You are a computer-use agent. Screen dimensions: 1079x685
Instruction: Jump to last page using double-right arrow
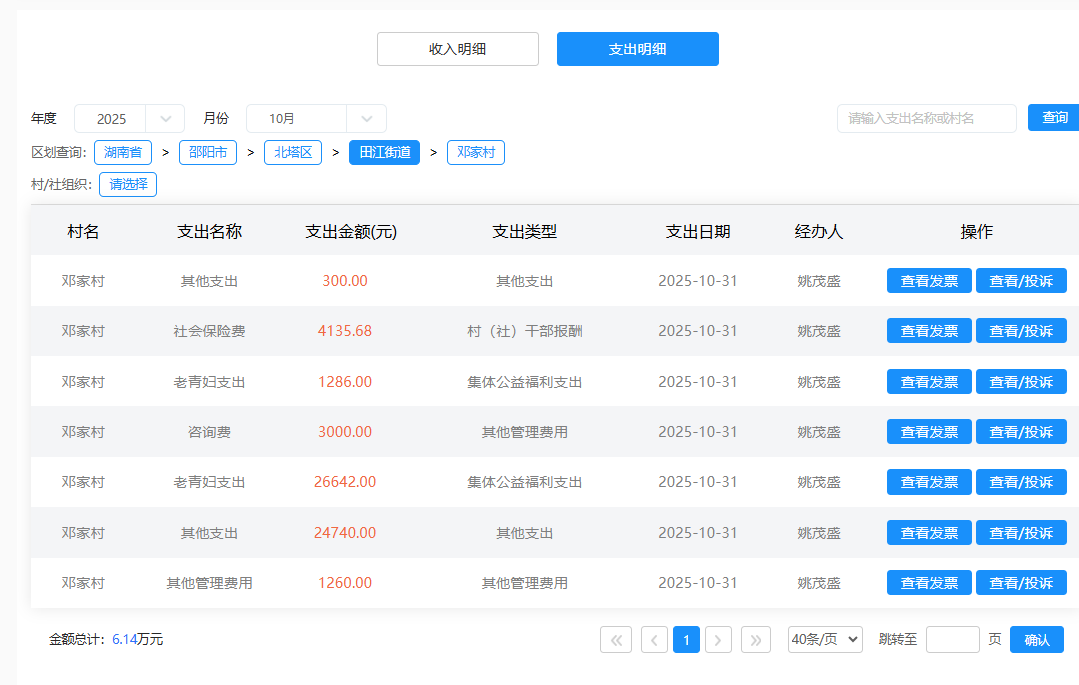(x=756, y=639)
